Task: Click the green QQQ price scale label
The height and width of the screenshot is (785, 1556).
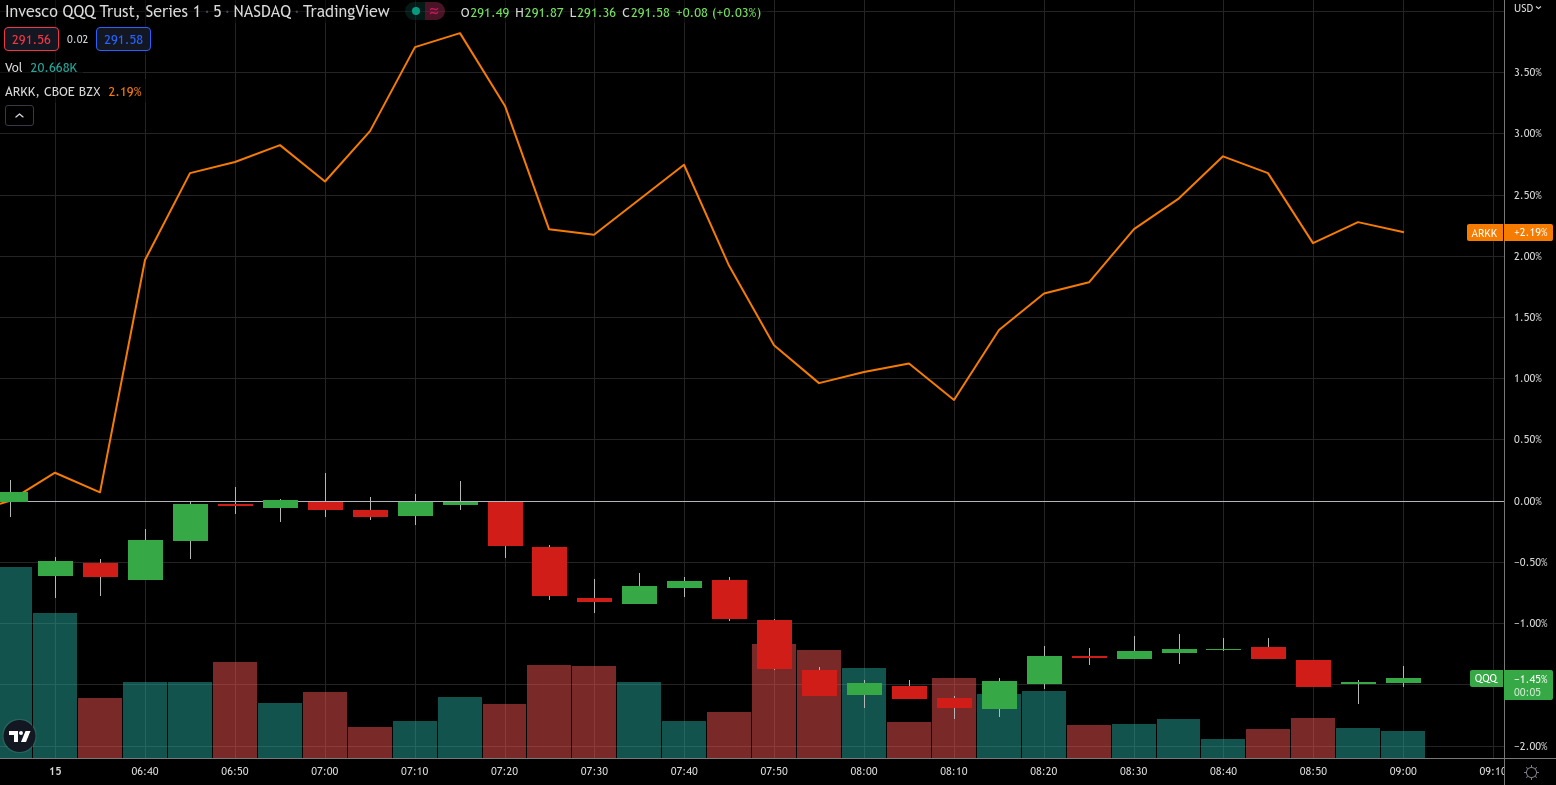Action: (x=1486, y=678)
